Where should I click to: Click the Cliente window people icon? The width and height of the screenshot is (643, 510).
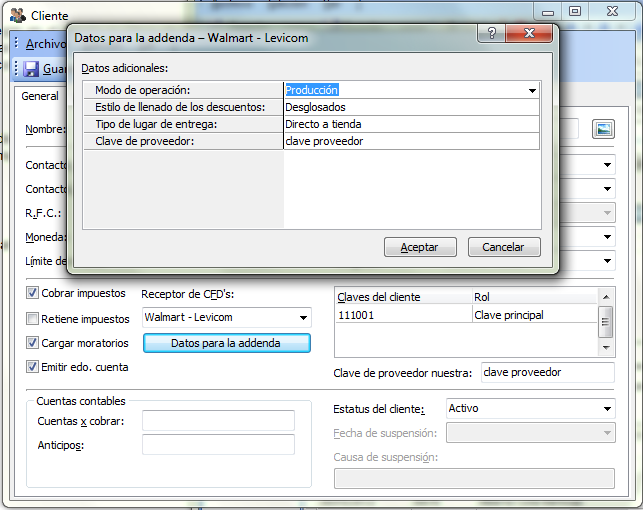point(18,16)
